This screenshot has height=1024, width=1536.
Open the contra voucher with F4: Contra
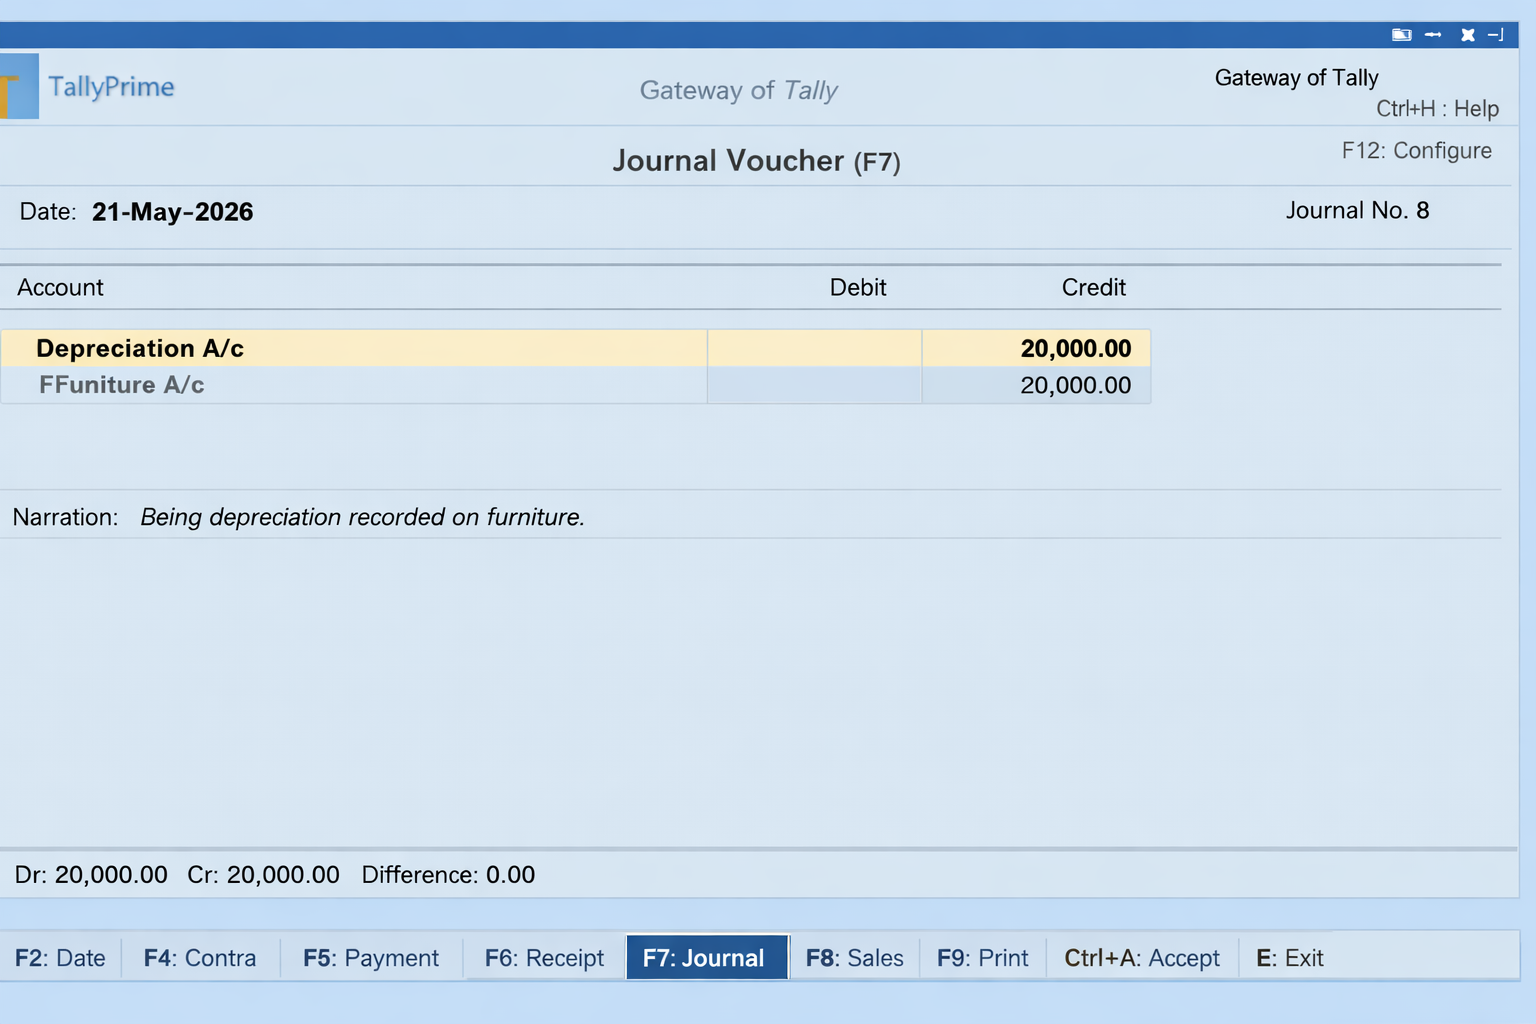pyautogui.click(x=200, y=957)
